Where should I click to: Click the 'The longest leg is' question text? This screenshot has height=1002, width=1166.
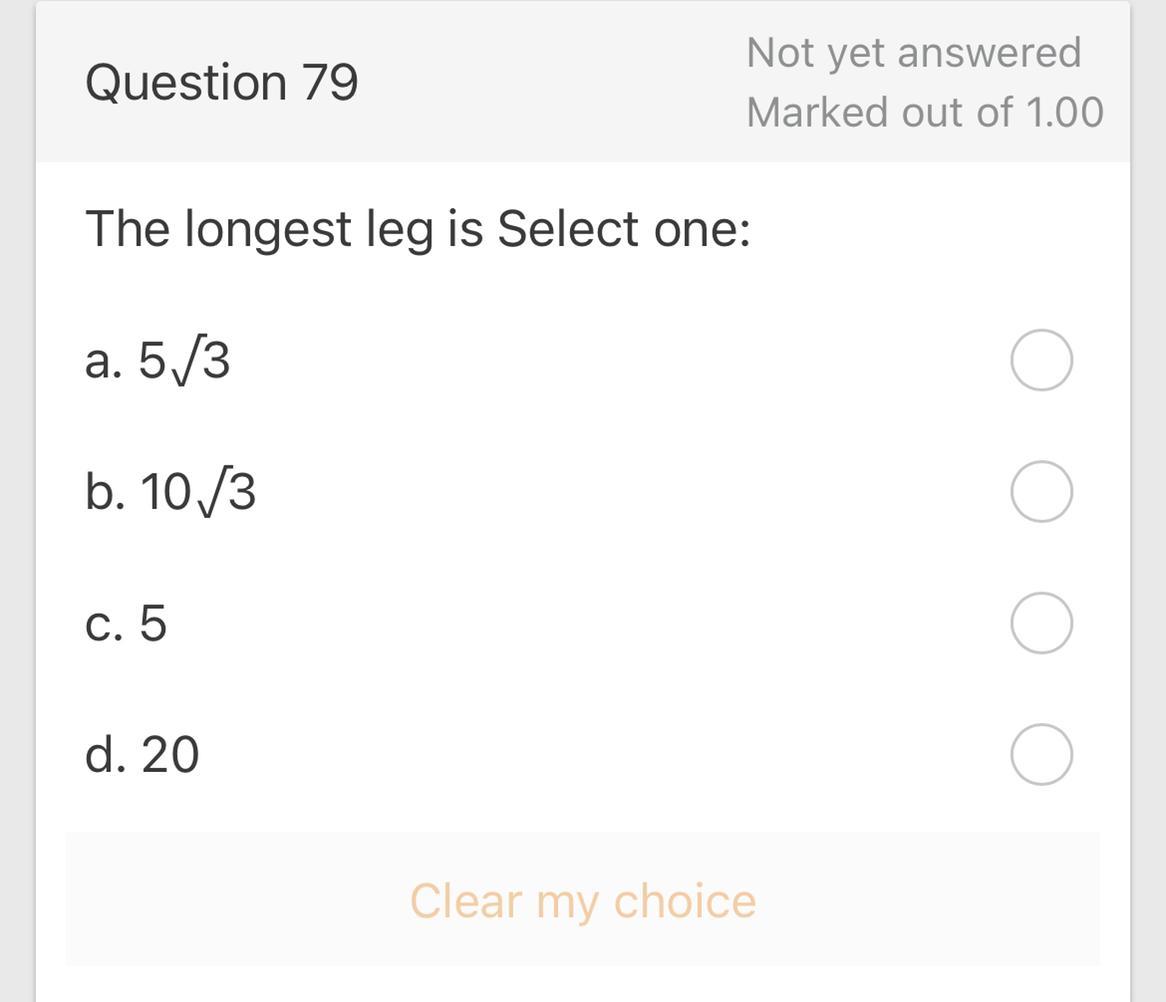284,229
